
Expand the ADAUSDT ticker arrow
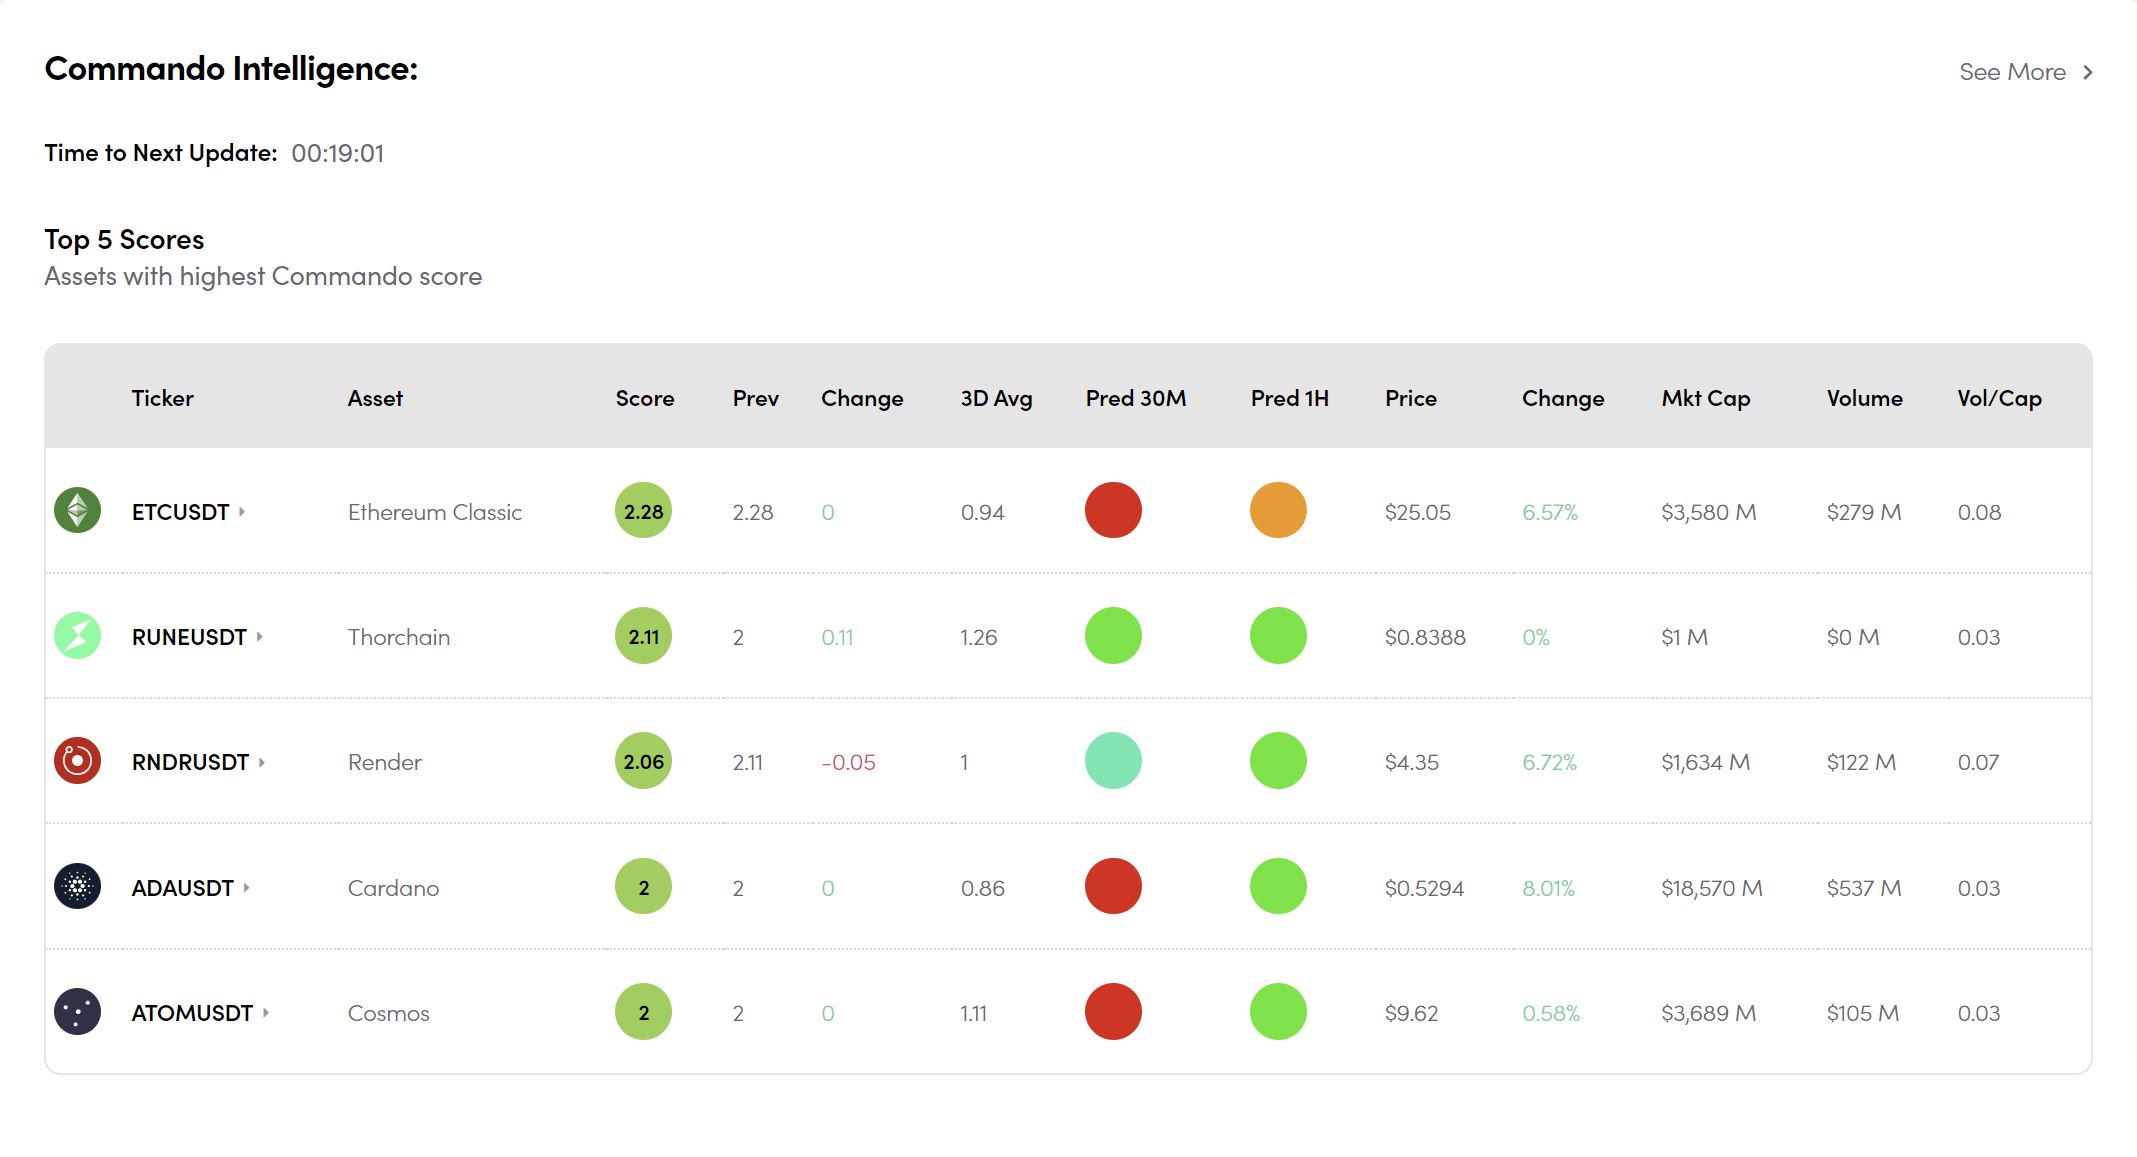[246, 887]
